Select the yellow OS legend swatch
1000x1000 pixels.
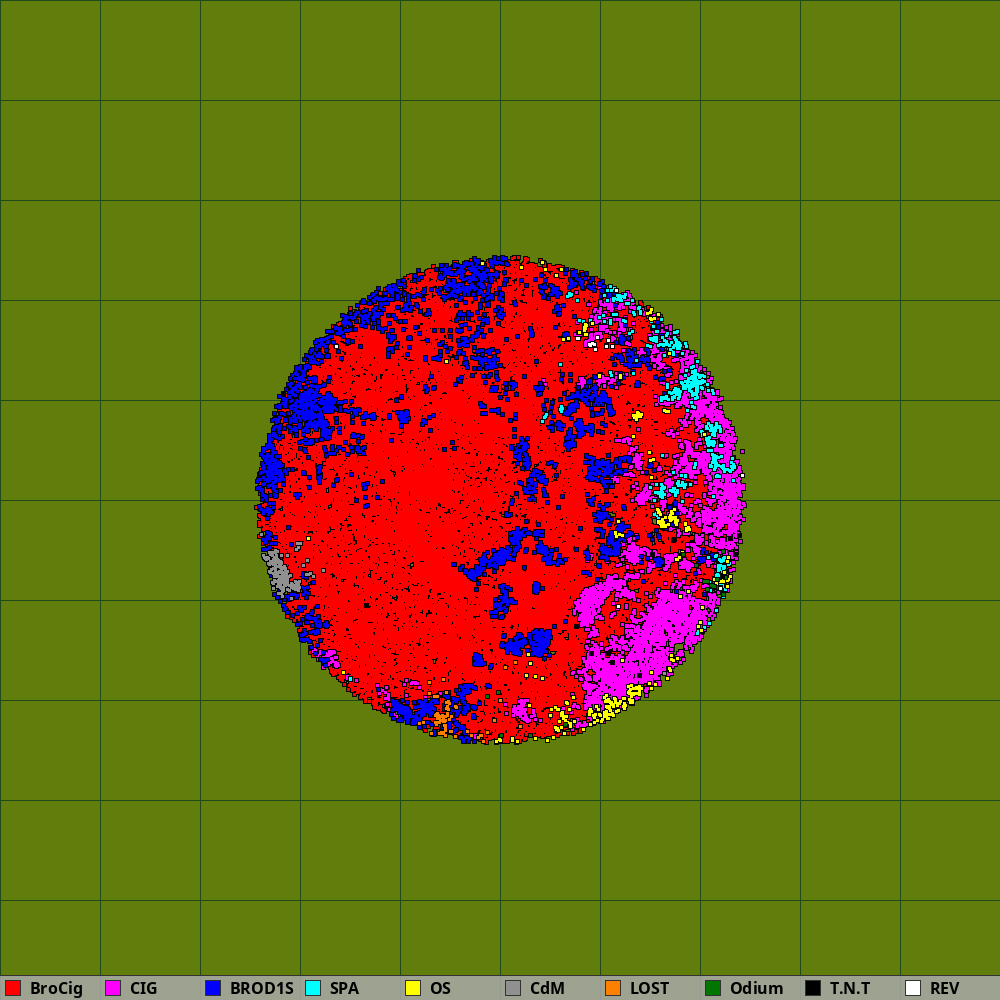(x=413, y=988)
